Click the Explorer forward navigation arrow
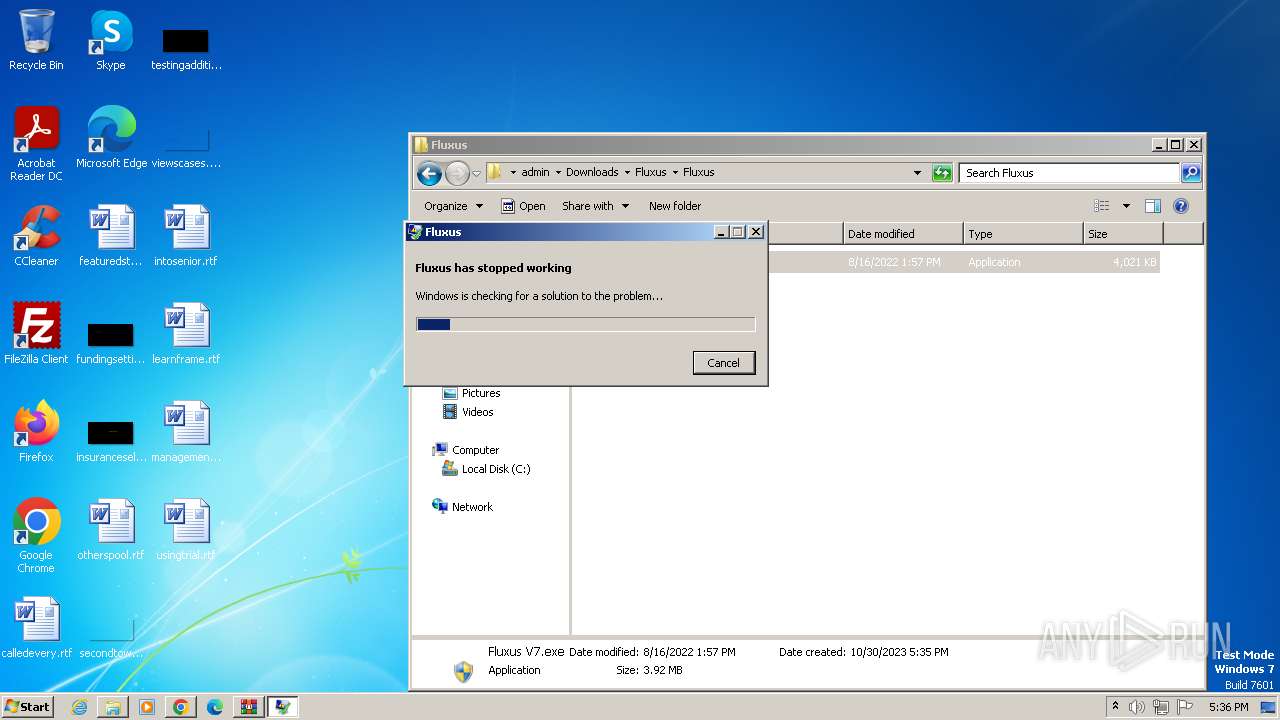The image size is (1280, 720). click(457, 174)
